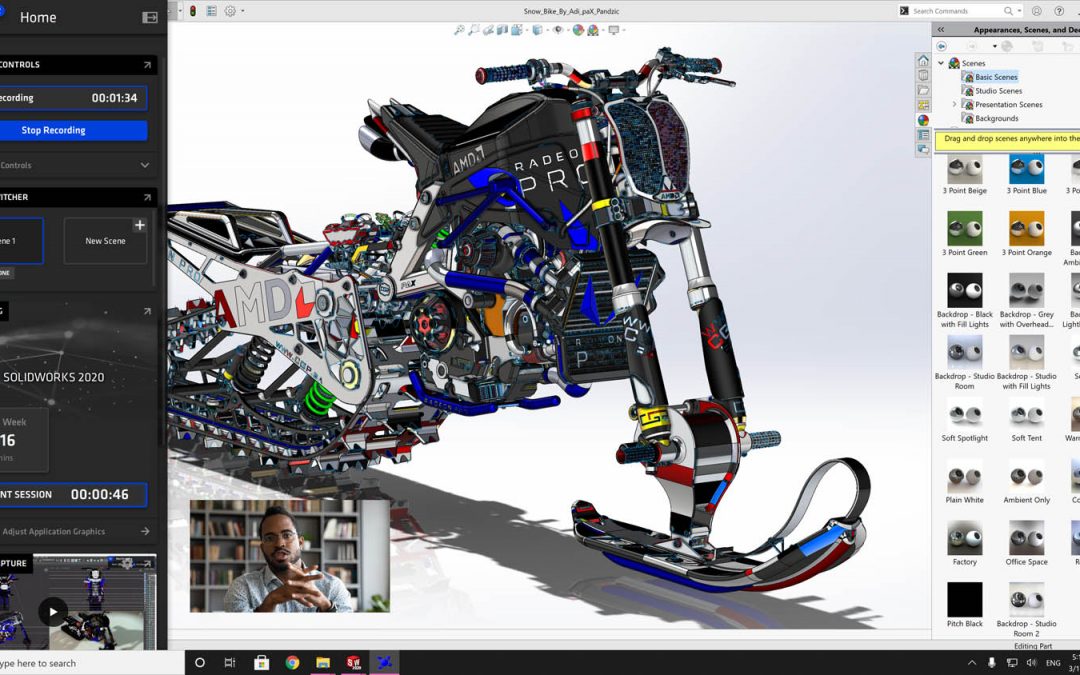Viewport: 1080px width, 675px height.
Task: Open Chrome from the taskbar
Action: [x=292, y=663]
